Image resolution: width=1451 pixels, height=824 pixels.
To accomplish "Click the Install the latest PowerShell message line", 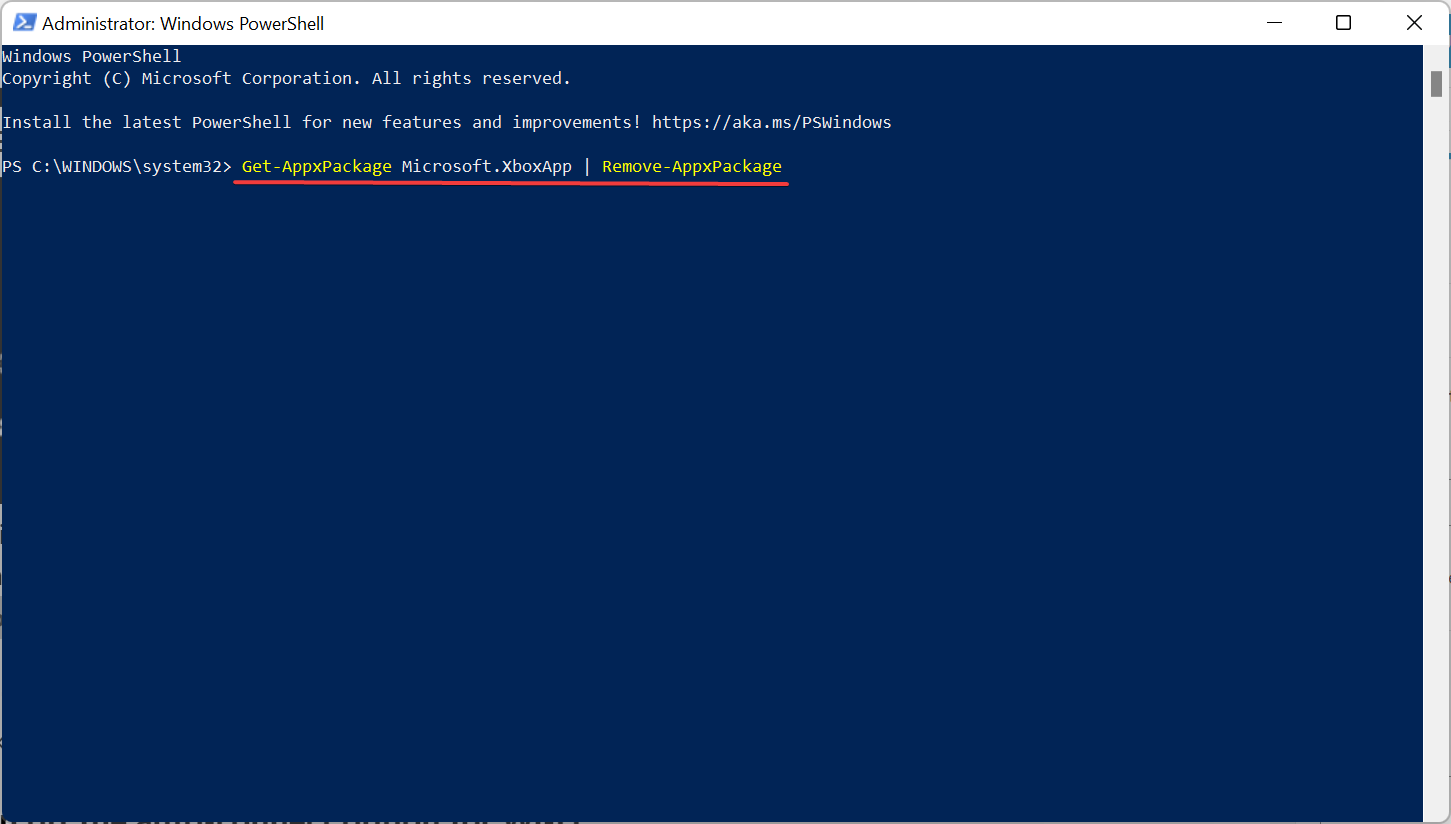I will pyautogui.click(x=320, y=121).
